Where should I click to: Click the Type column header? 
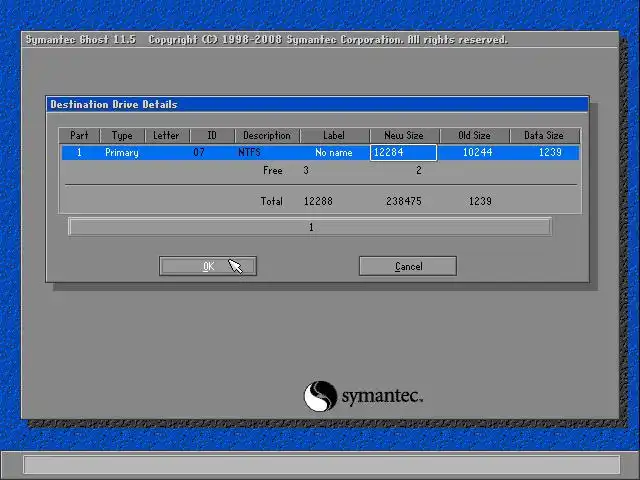click(x=122, y=136)
